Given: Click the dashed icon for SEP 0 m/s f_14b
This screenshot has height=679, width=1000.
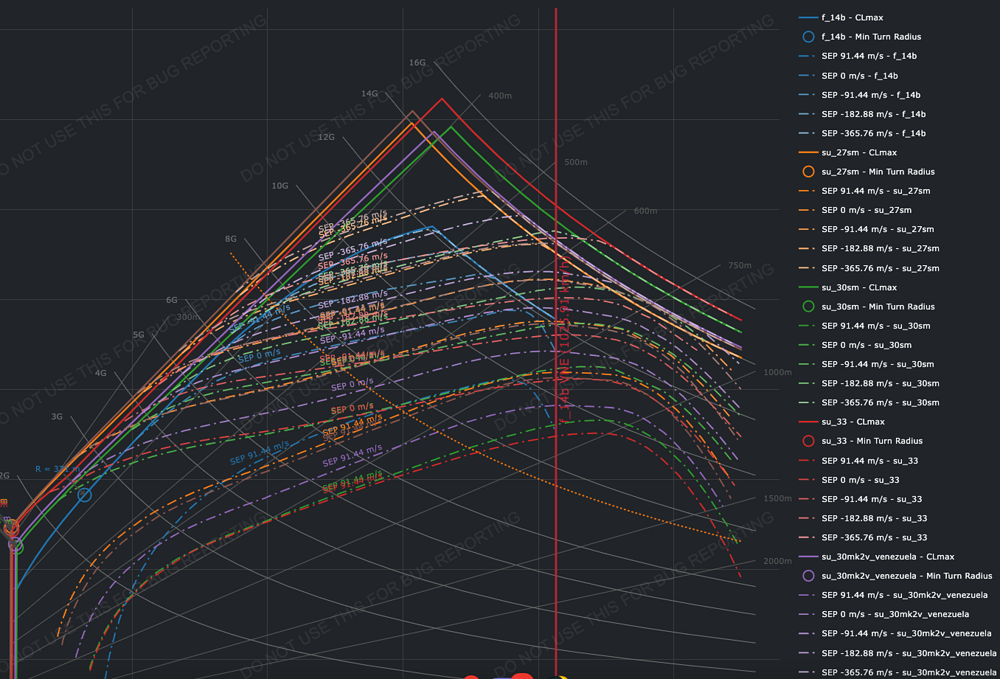Looking at the screenshot, I should [x=805, y=75].
